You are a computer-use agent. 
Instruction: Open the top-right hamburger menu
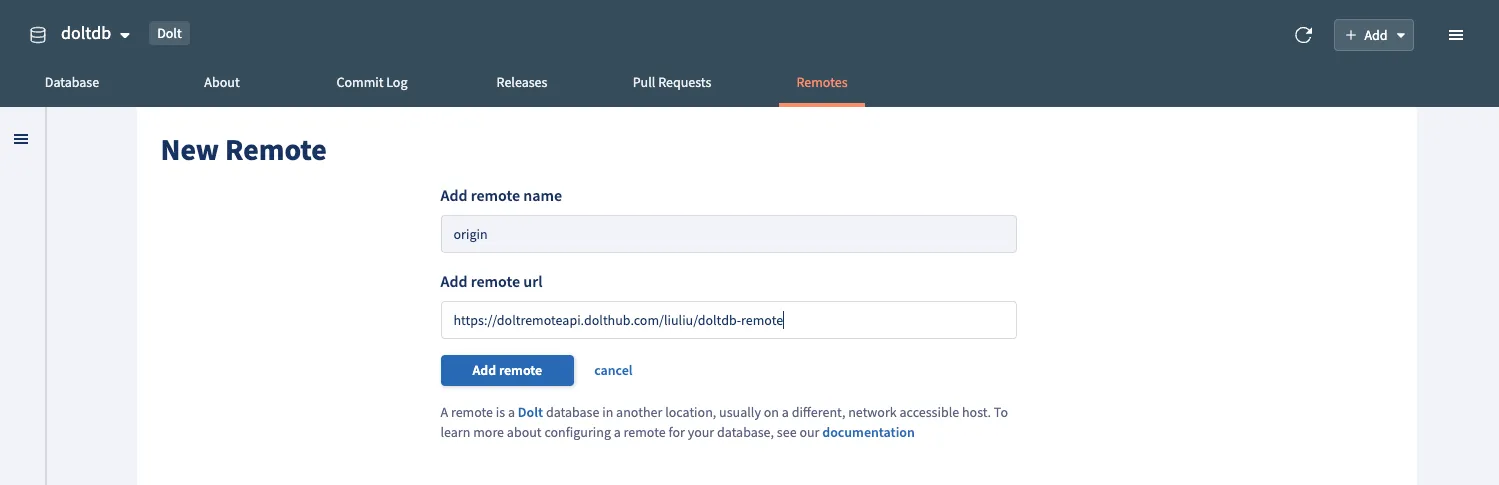click(x=1455, y=35)
